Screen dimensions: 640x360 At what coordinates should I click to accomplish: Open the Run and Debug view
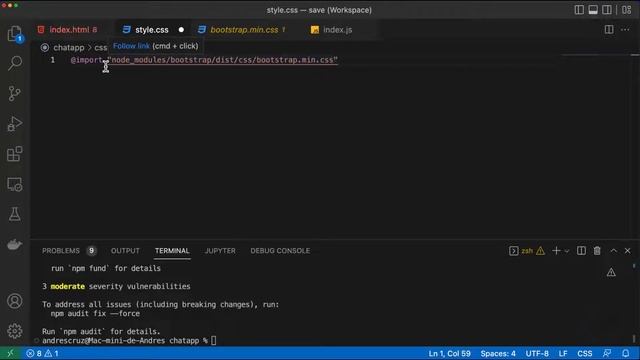point(15,124)
